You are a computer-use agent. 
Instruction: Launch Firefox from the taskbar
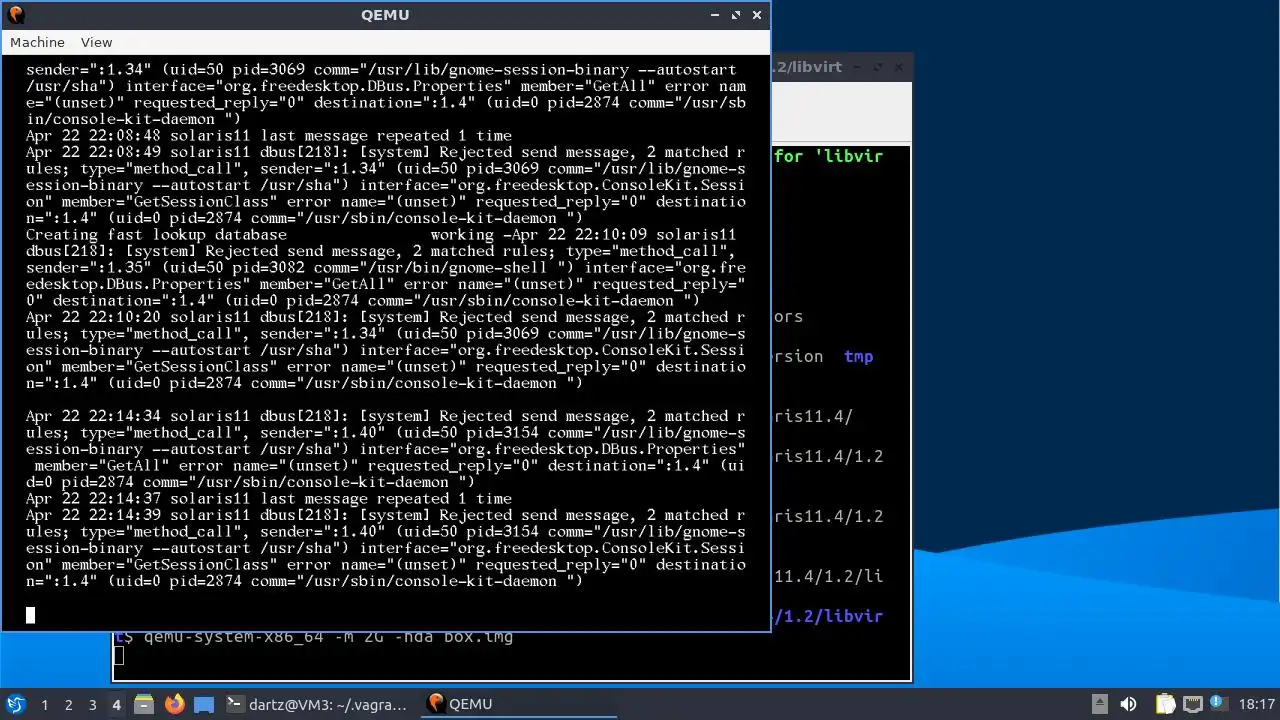tap(174, 704)
